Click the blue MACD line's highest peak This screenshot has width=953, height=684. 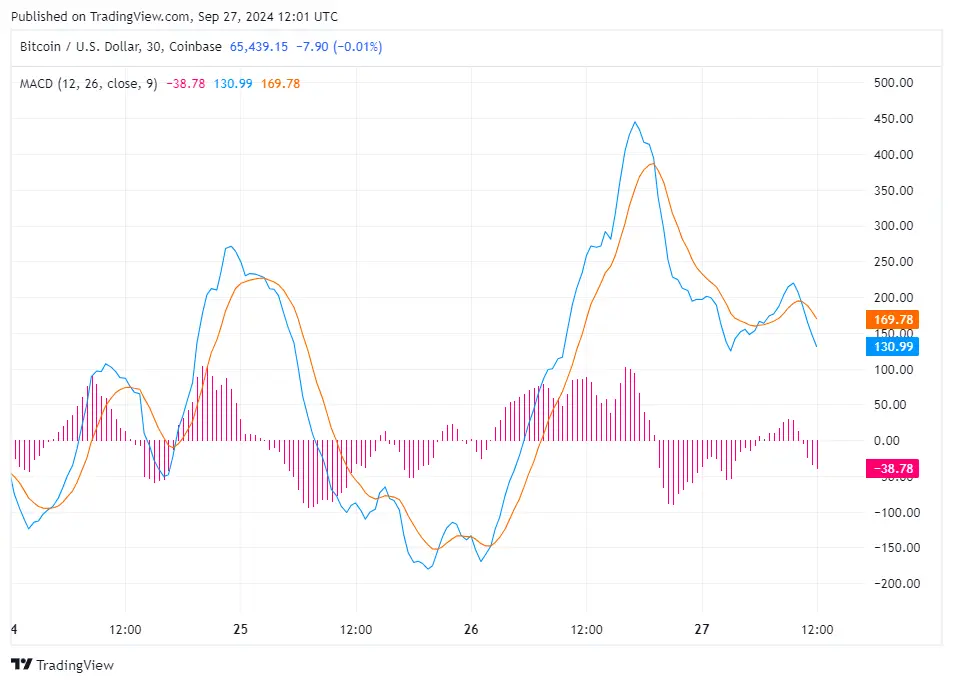click(x=635, y=122)
